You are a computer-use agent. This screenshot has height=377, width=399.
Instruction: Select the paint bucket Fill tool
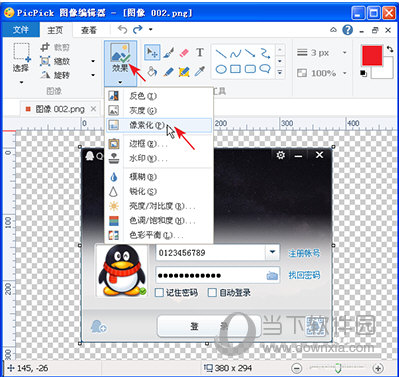click(152, 71)
